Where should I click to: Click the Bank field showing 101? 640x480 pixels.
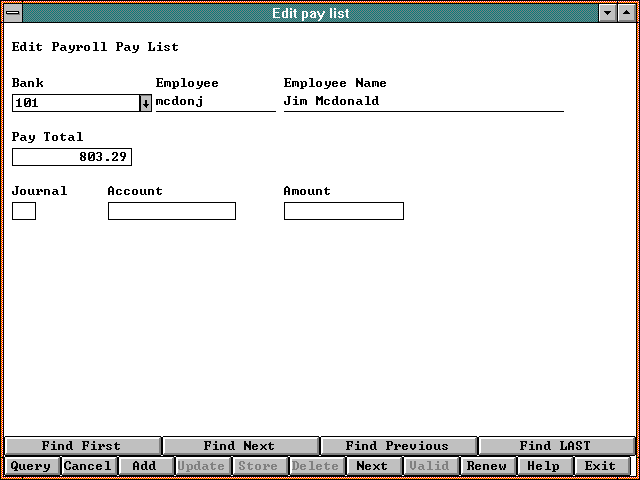coord(75,103)
